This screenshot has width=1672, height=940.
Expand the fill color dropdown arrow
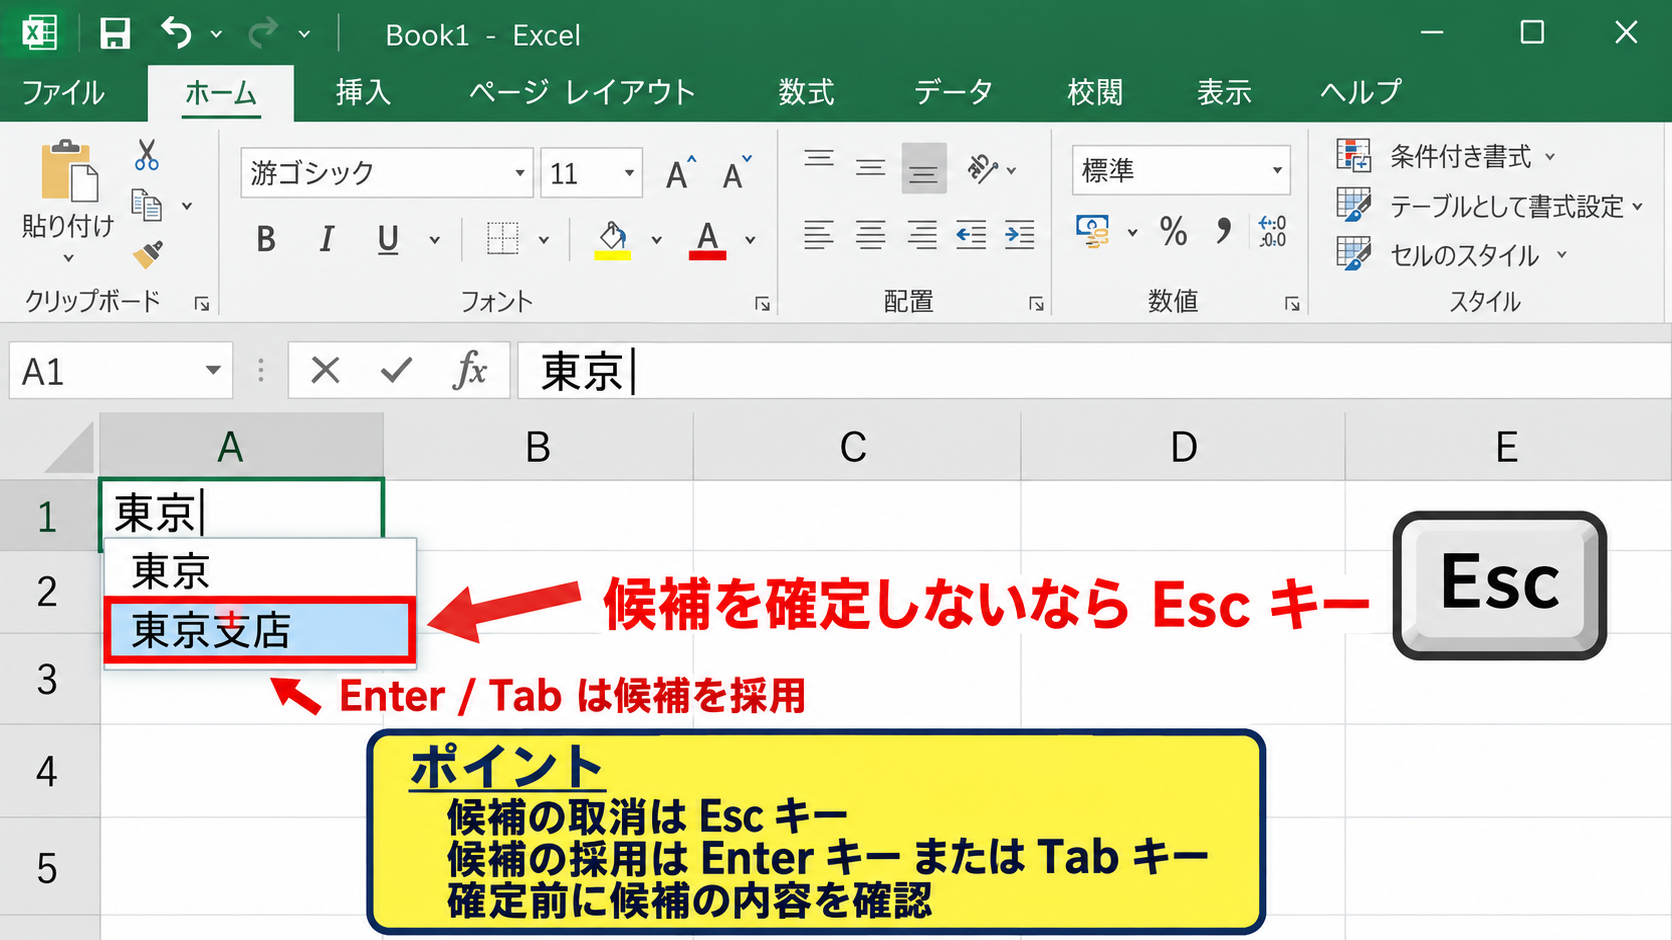656,240
